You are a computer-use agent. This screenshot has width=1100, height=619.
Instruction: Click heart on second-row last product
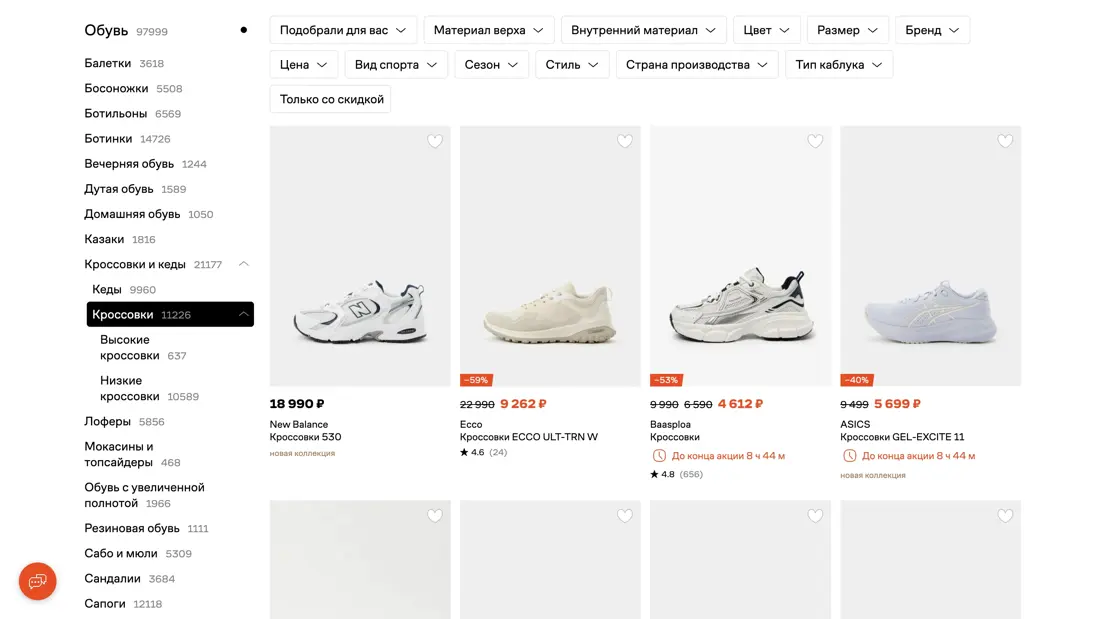pyautogui.click(x=1005, y=516)
